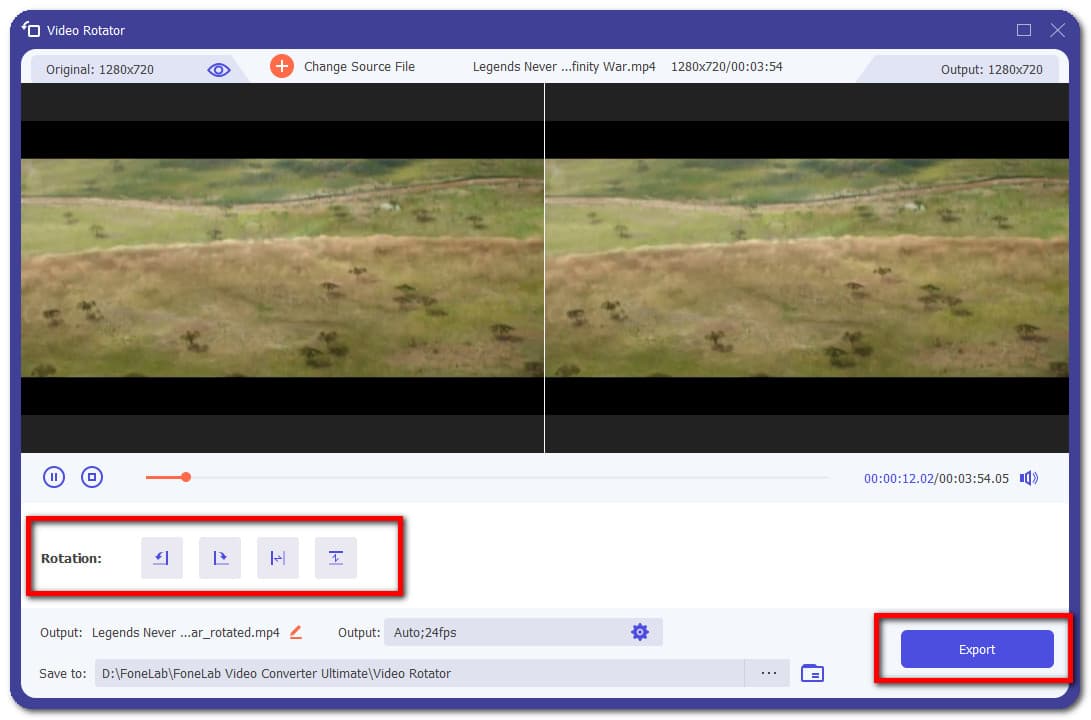Screen dimensions: 1091x720
Task: Flip video vertically
Action: pos(335,558)
